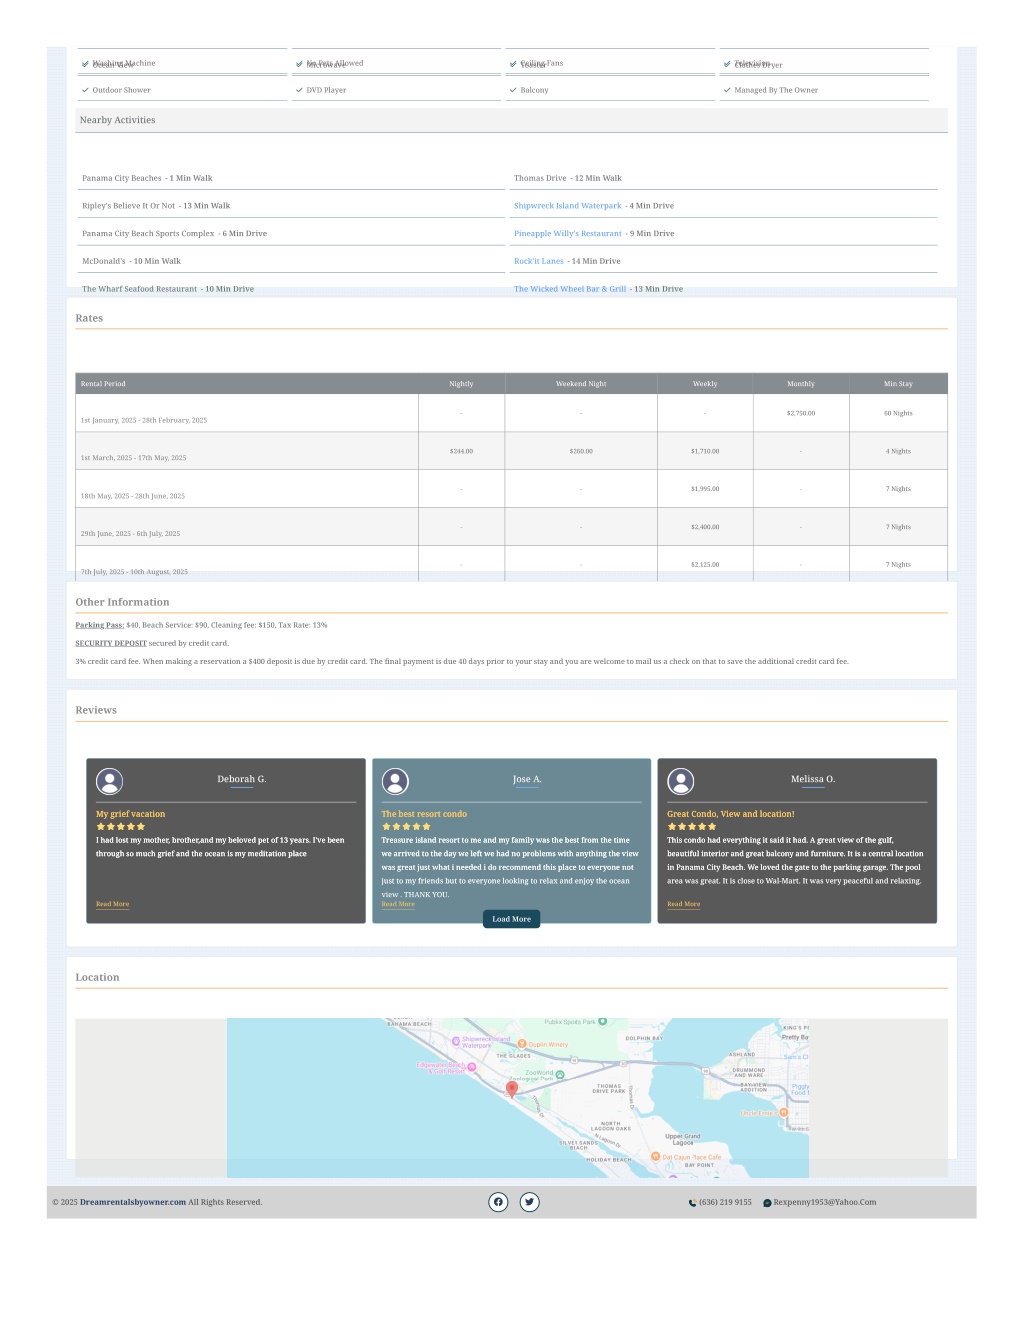Click the $2,750.00 monthly rate cell

(801, 413)
